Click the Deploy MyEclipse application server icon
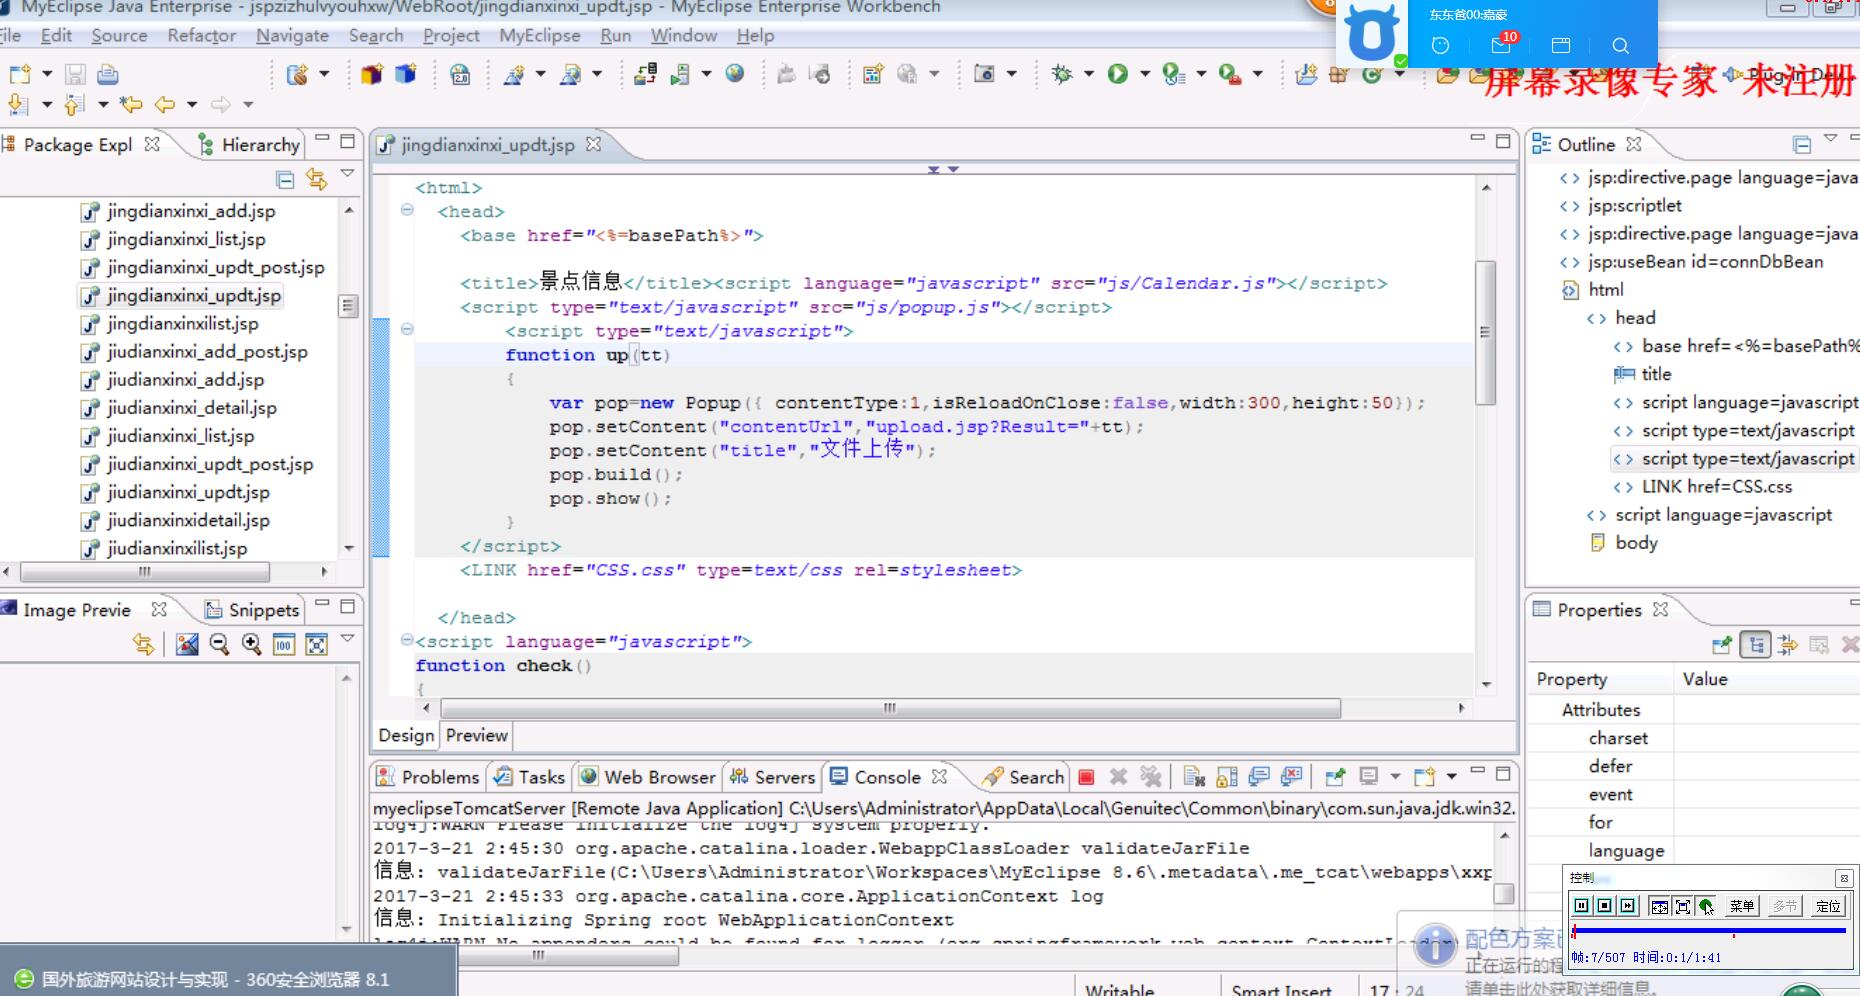Image resolution: width=1860 pixels, height=996 pixels. (x=645, y=73)
